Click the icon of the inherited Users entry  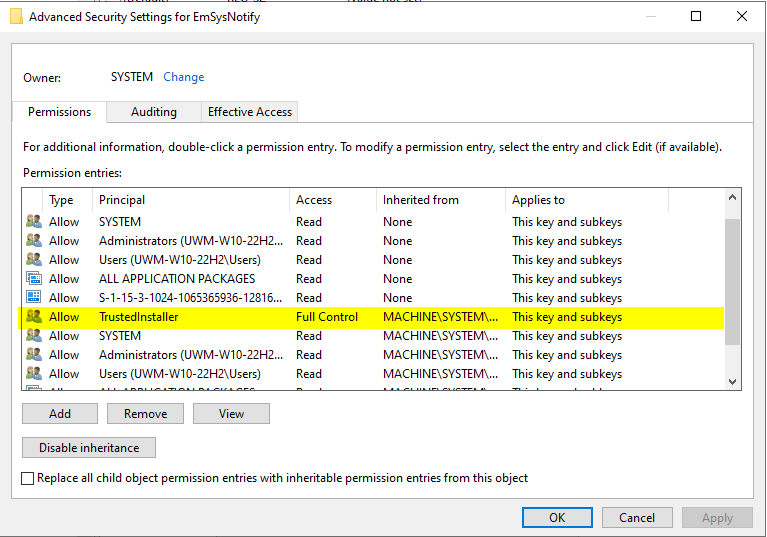click(x=34, y=374)
